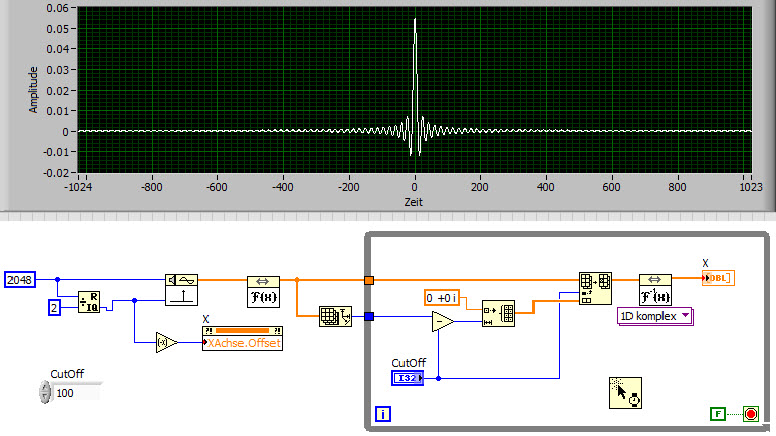Click the loop iteration i terminal
Screen dimensions: 776x436
[383, 414]
